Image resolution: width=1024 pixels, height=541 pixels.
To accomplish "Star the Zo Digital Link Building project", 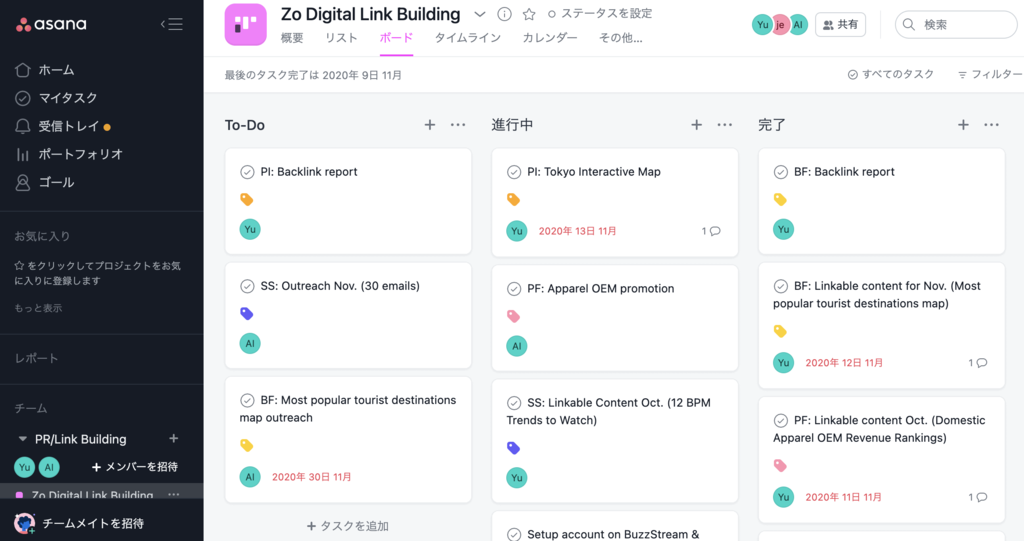I will 529,14.
